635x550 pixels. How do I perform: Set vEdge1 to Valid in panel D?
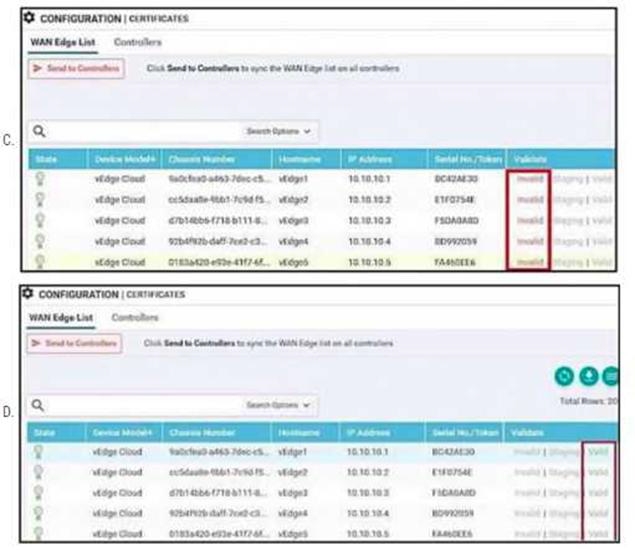pyautogui.click(x=598, y=452)
